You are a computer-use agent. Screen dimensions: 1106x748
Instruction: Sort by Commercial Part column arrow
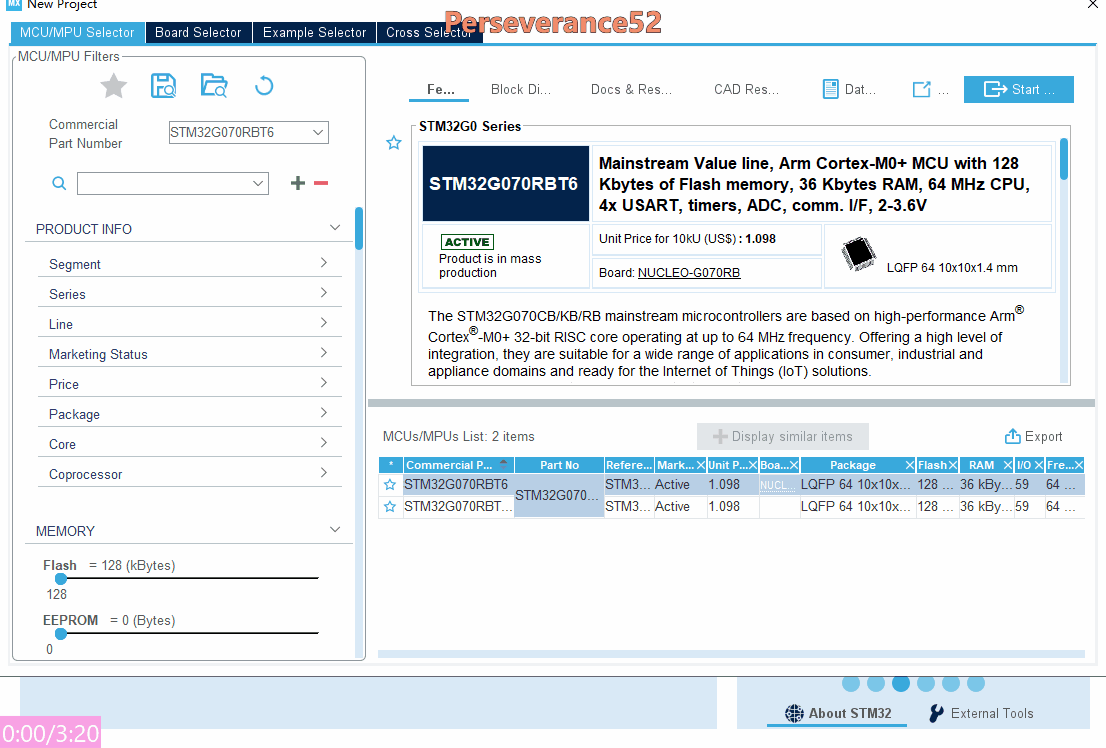[x=504, y=464]
